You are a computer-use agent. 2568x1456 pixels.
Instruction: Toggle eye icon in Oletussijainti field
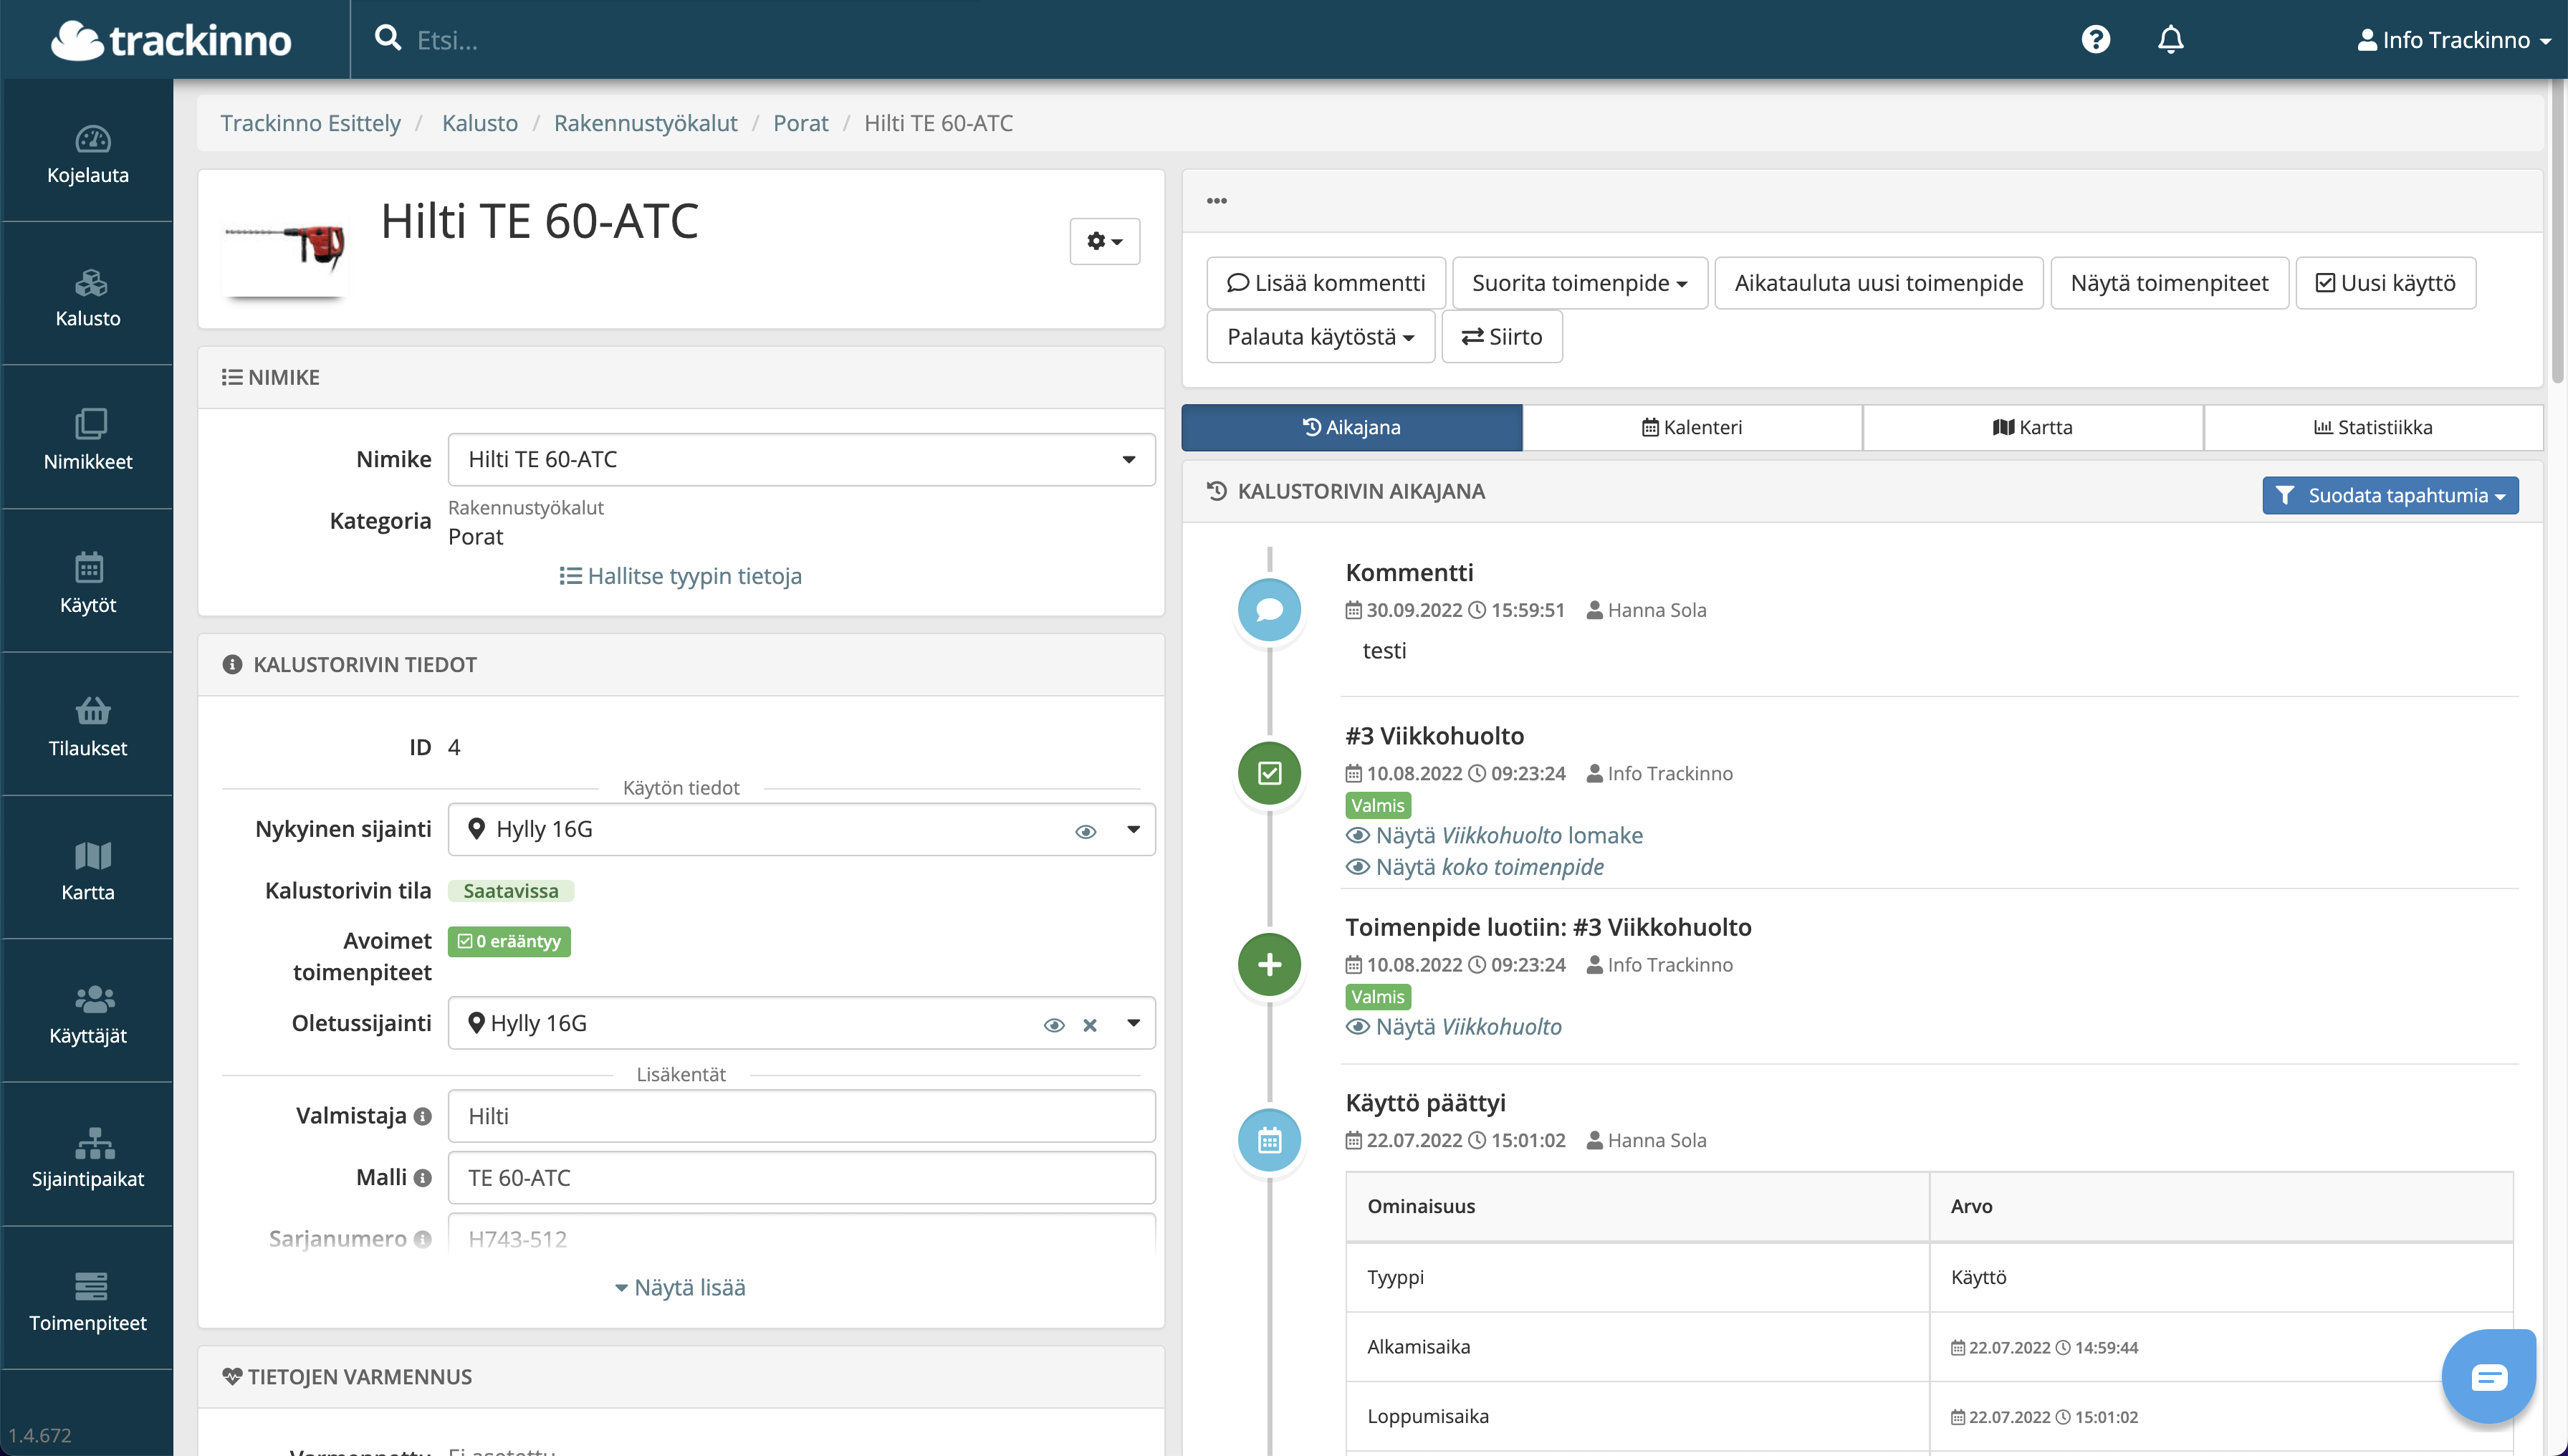click(x=1053, y=1025)
